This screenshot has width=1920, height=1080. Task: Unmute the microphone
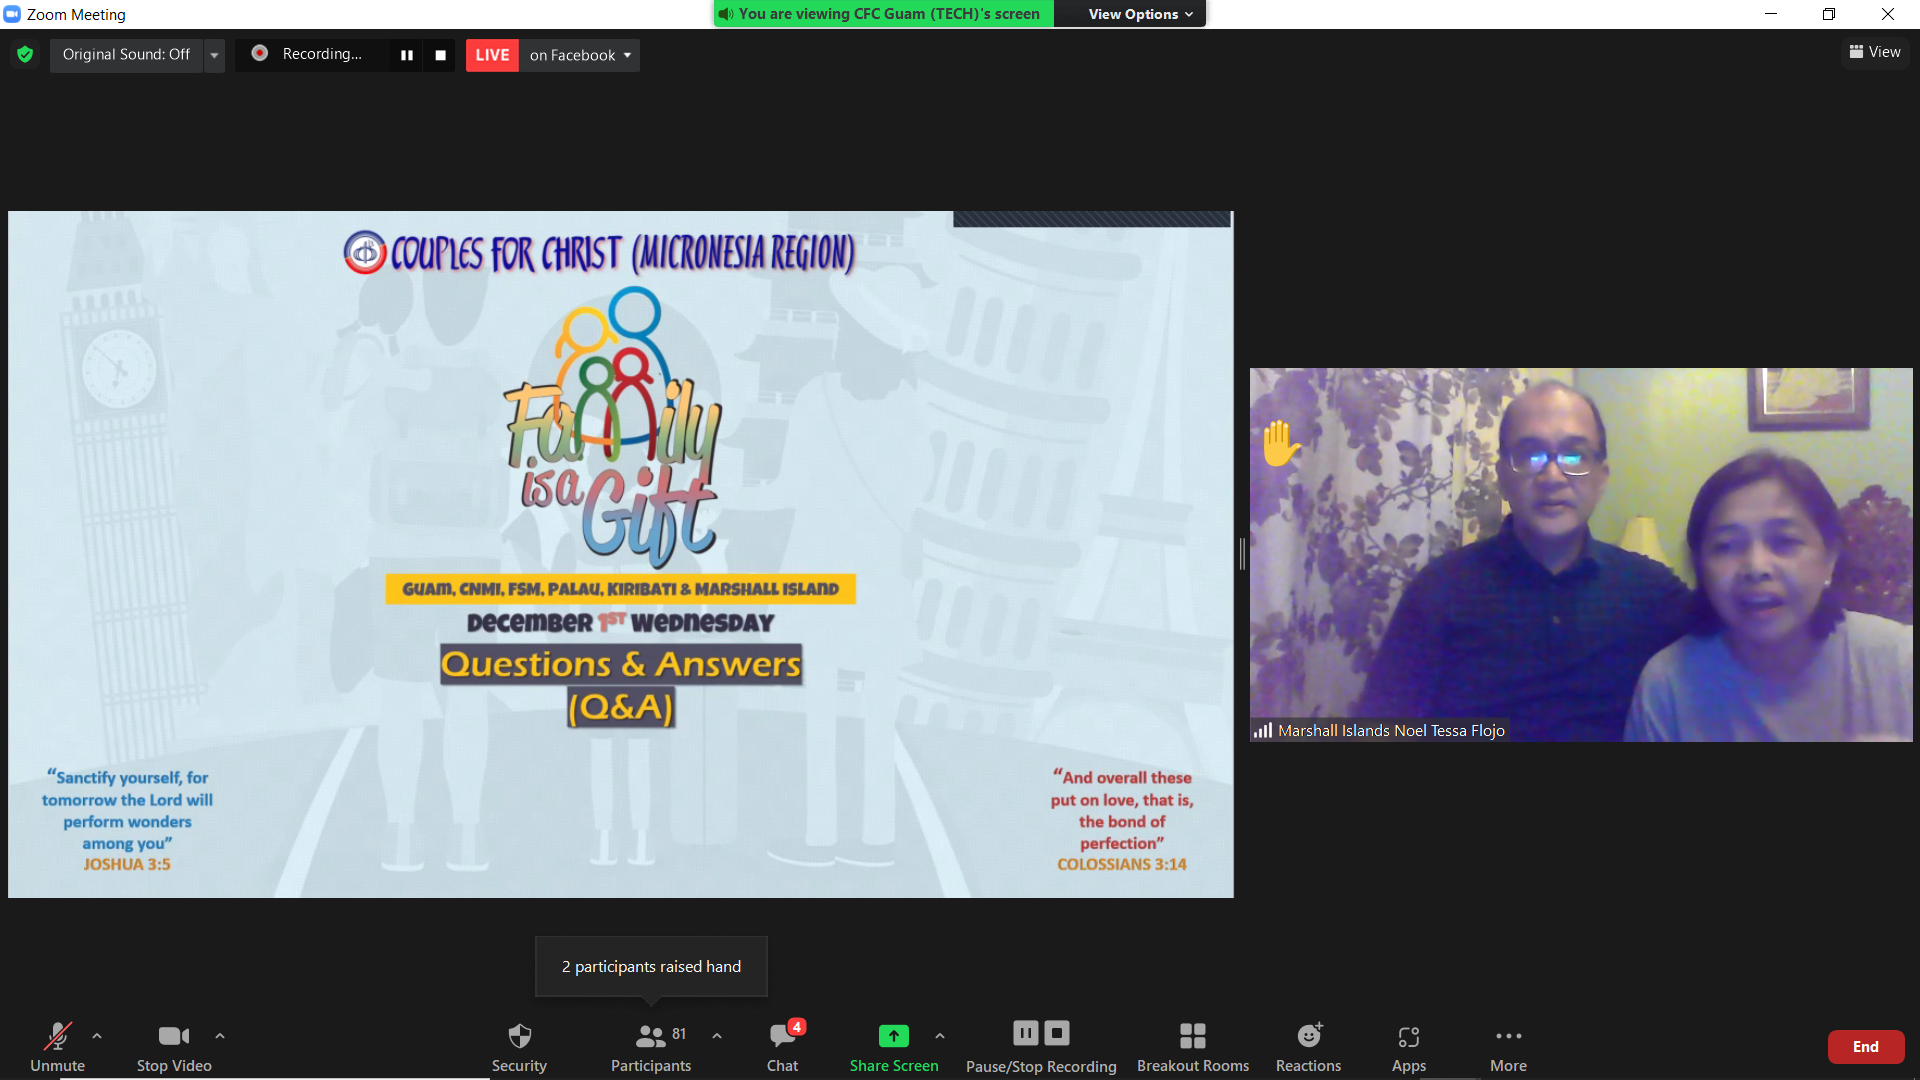pos(57,1046)
